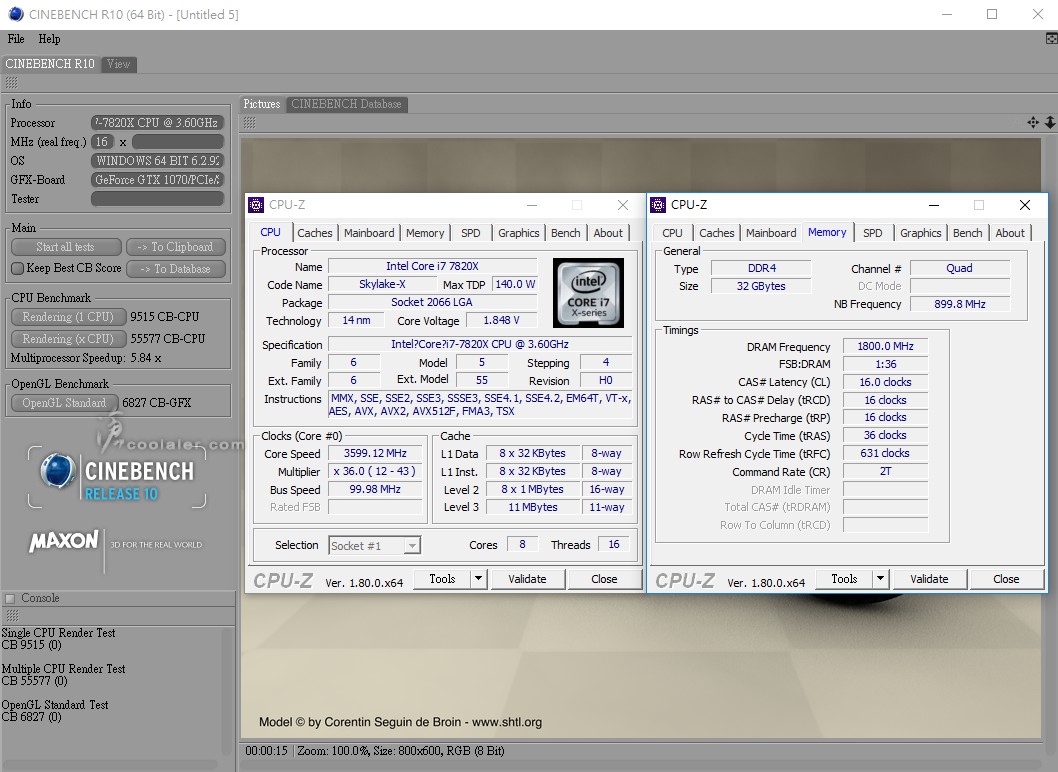Click the panel toggle icon at top right

click(1051, 38)
